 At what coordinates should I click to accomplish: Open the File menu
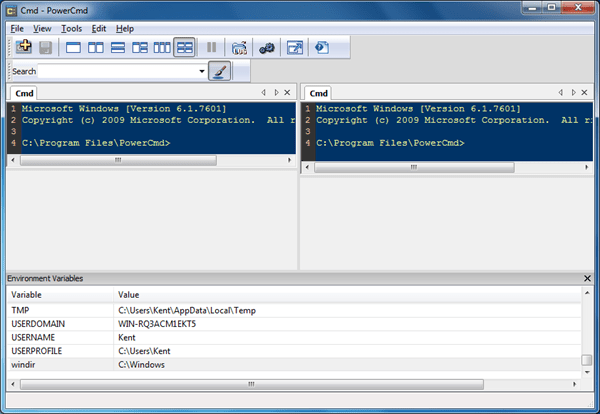tap(17, 29)
